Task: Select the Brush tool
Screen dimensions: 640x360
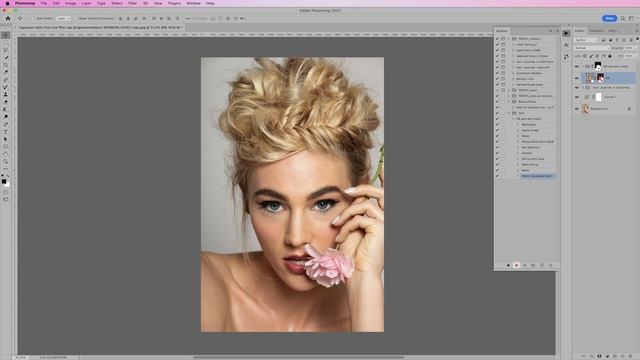Action: pyautogui.click(x=6, y=87)
